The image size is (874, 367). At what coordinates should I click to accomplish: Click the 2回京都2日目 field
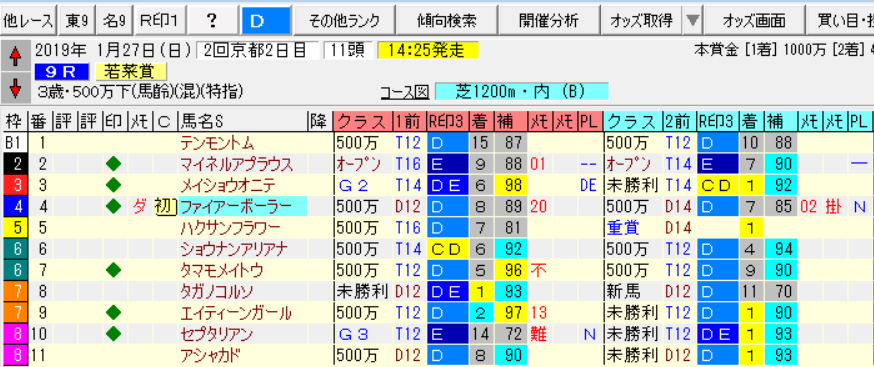(x=258, y=51)
